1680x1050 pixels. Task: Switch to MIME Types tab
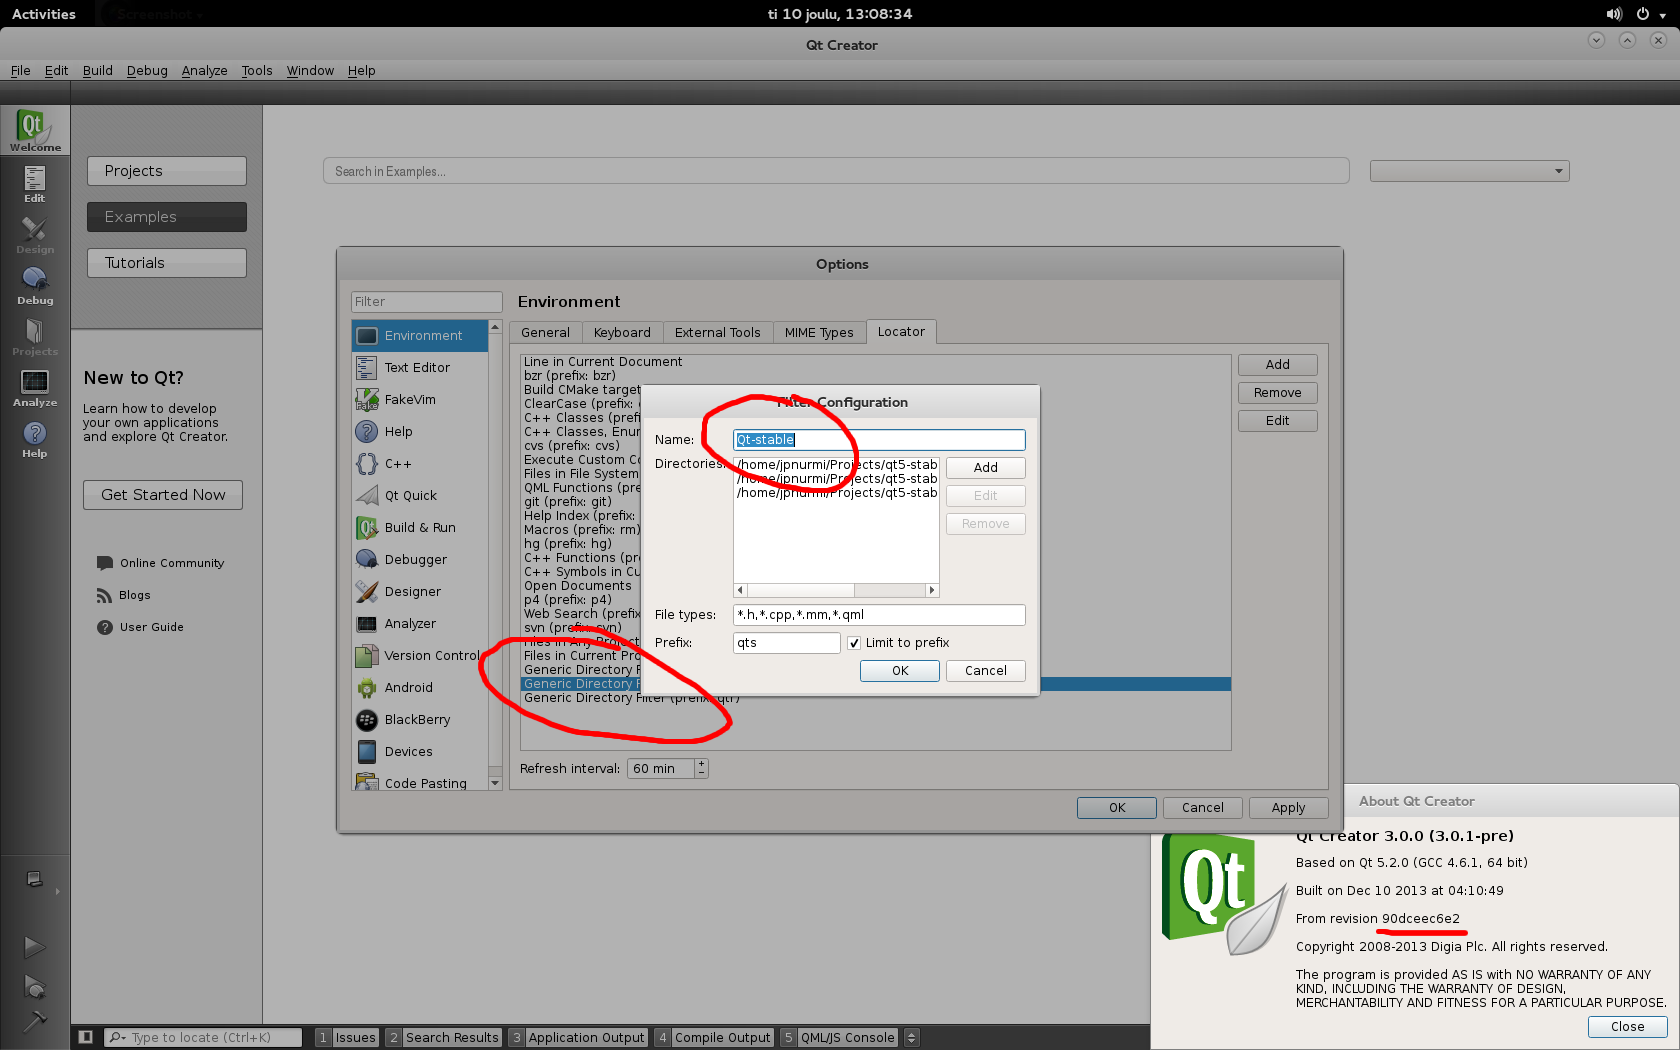tap(819, 333)
